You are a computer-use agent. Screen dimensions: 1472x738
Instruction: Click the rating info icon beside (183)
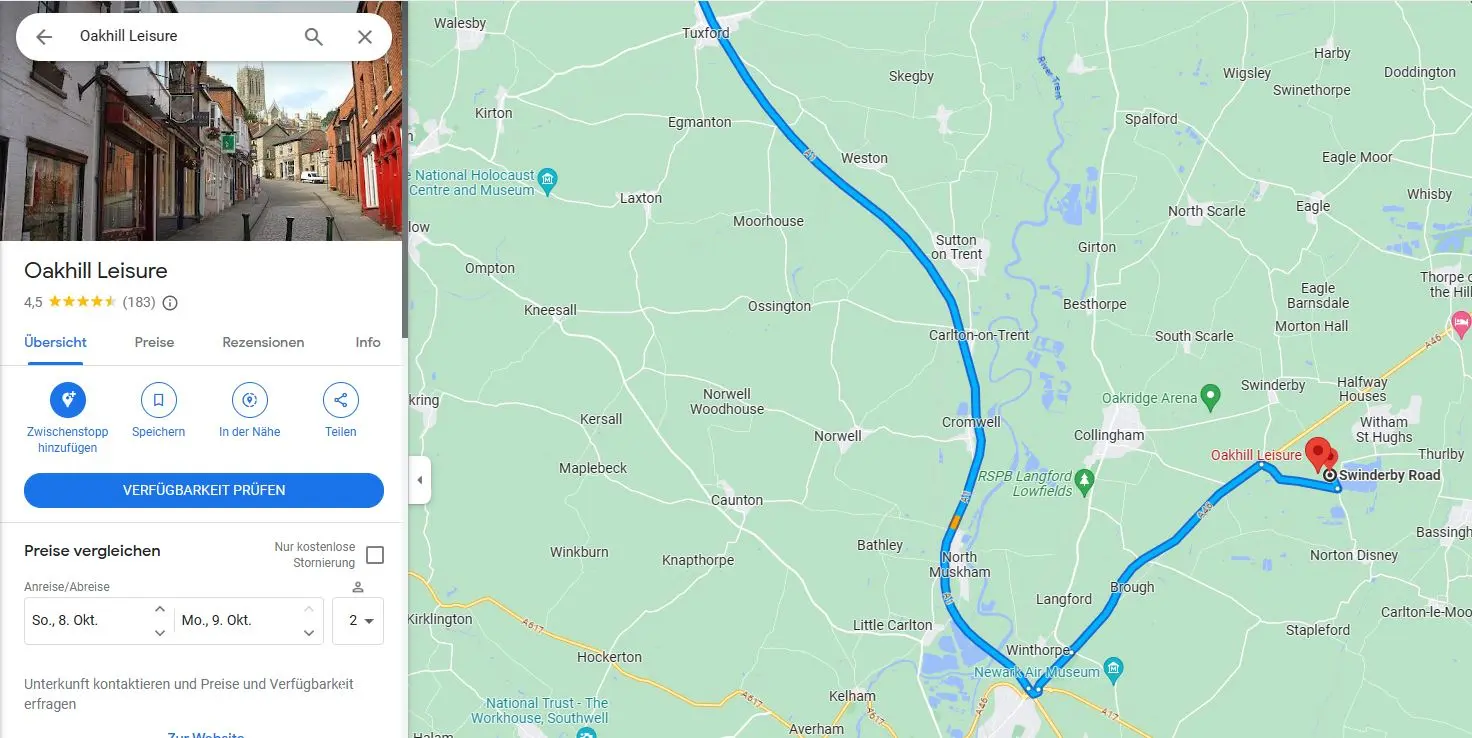coord(170,303)
